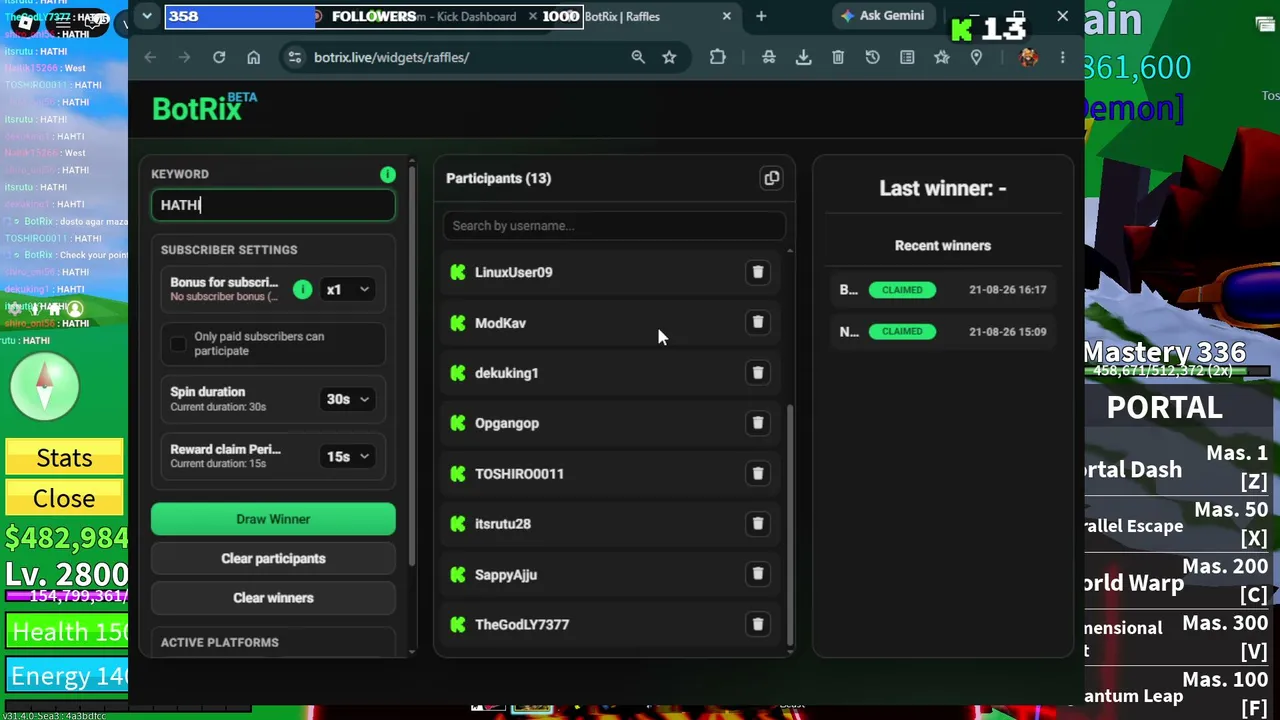The image size is (1280, 720).
Task: Click the Search by username field
Action: pyautogui.click(x=614, y=225)
